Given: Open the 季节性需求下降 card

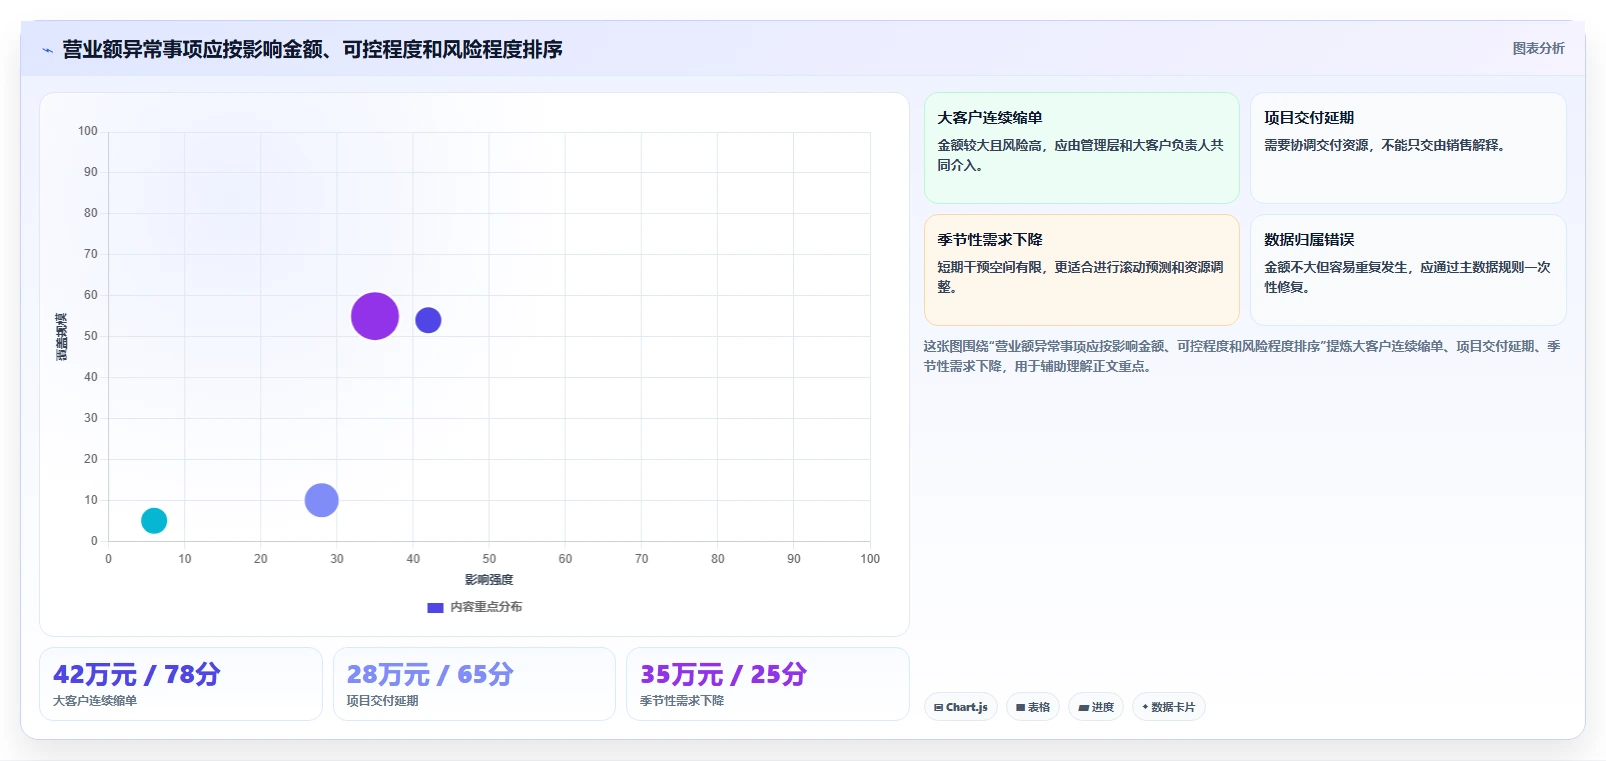Looking at the screenshot, I should 1081,270.
